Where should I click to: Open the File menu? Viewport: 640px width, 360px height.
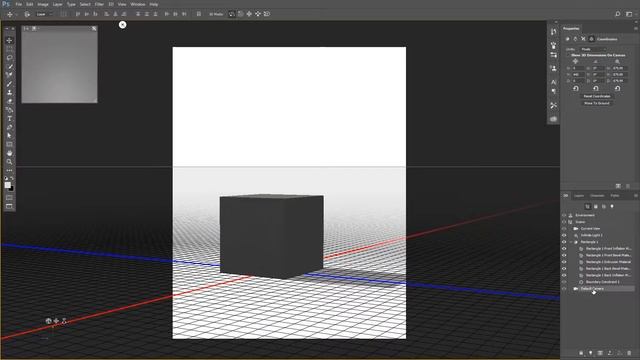18,4
